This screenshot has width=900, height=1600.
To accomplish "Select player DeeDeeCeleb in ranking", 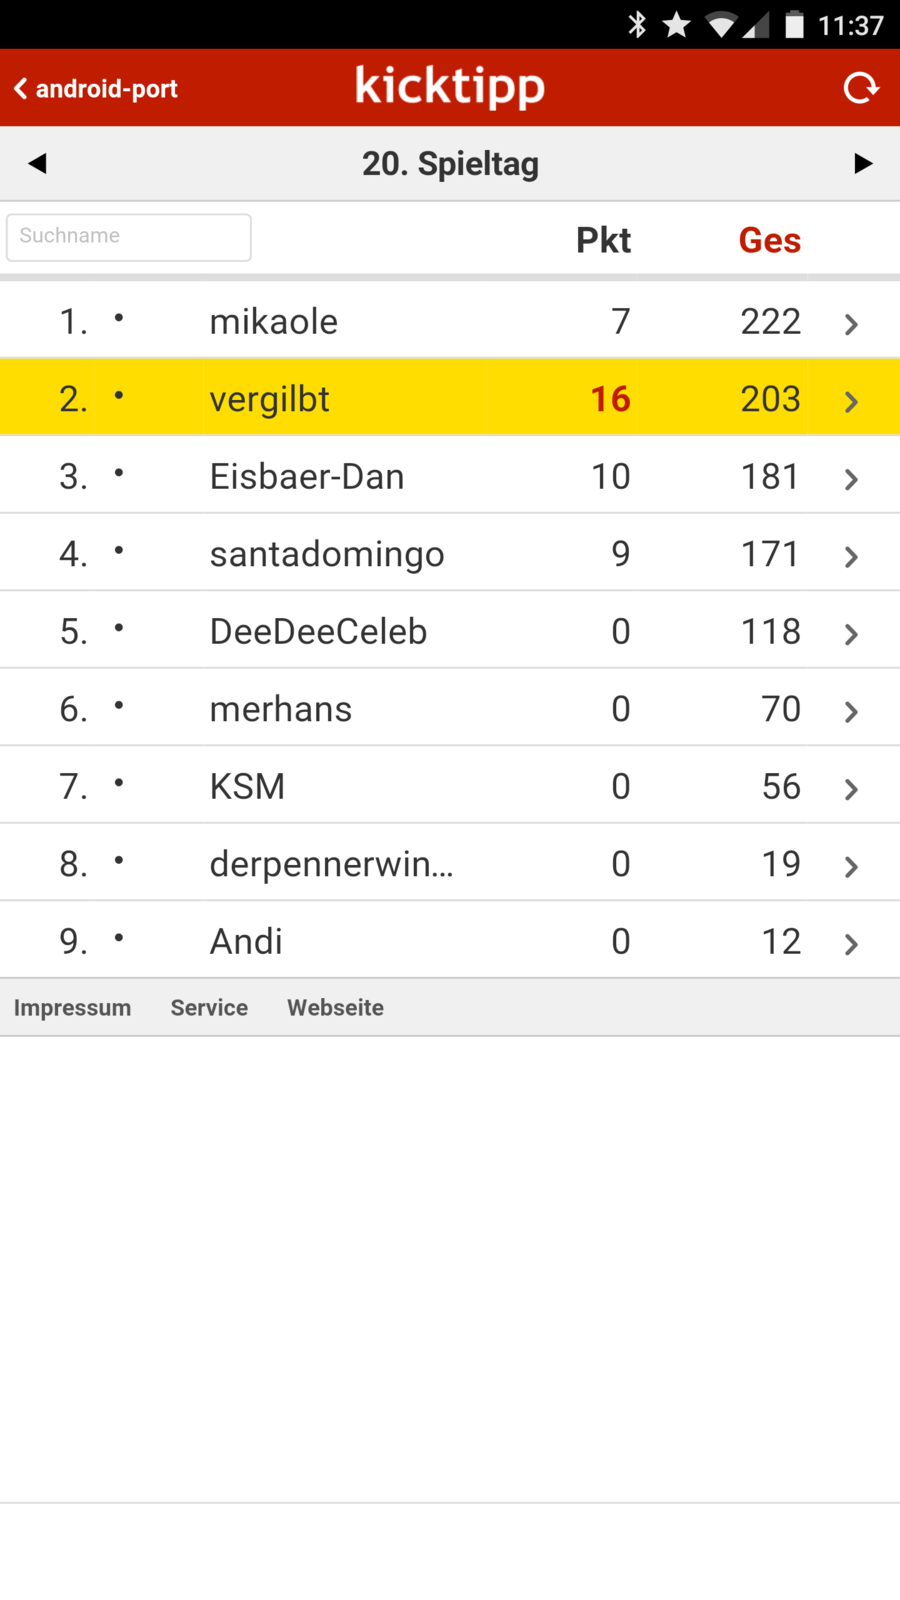I will click(318, 632).
